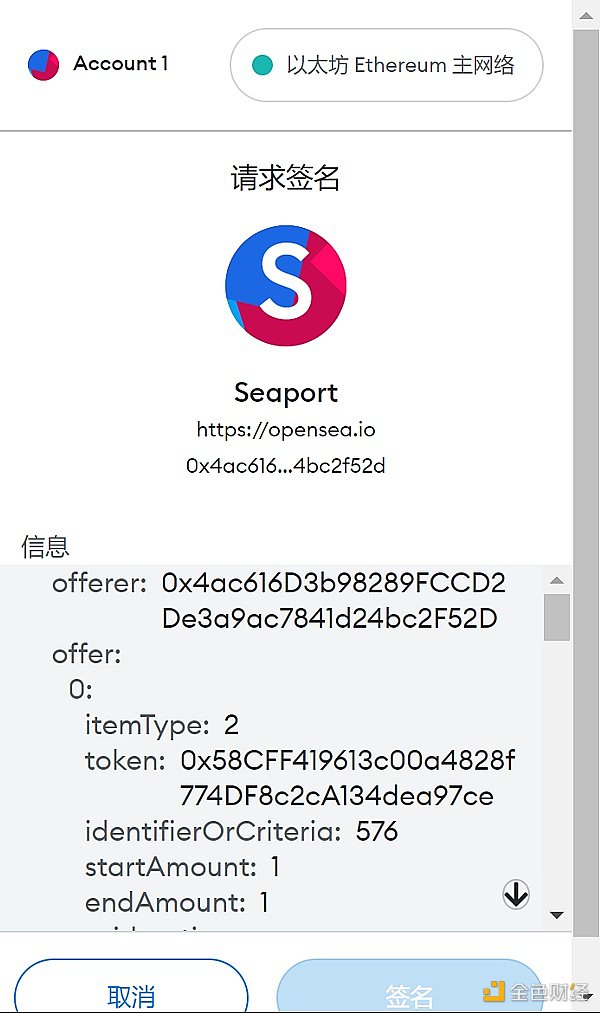Click the 请求签名 heading

click(x=285, y=177)
